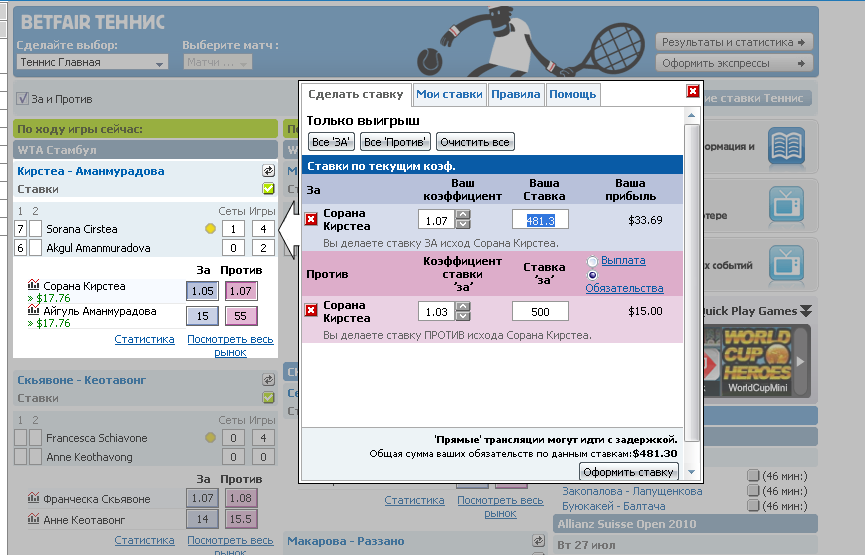Click the Обязательства link
The width and height of the screenshot is (865, 555).
click(624, 288)
